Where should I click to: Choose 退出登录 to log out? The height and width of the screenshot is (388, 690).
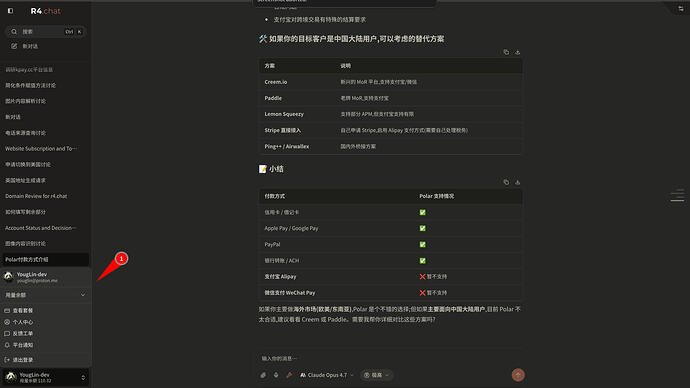pos(23,360)
